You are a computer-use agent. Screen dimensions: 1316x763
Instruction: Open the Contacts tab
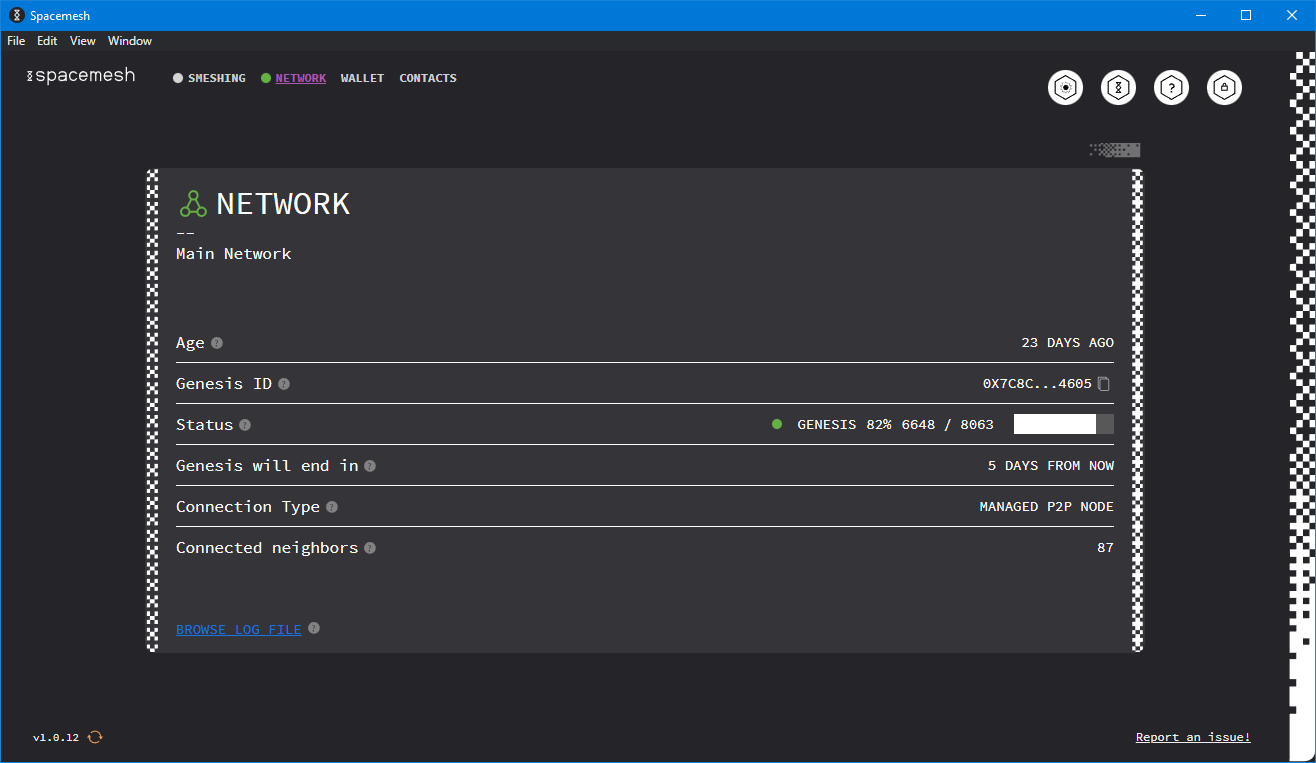(428, 78)
